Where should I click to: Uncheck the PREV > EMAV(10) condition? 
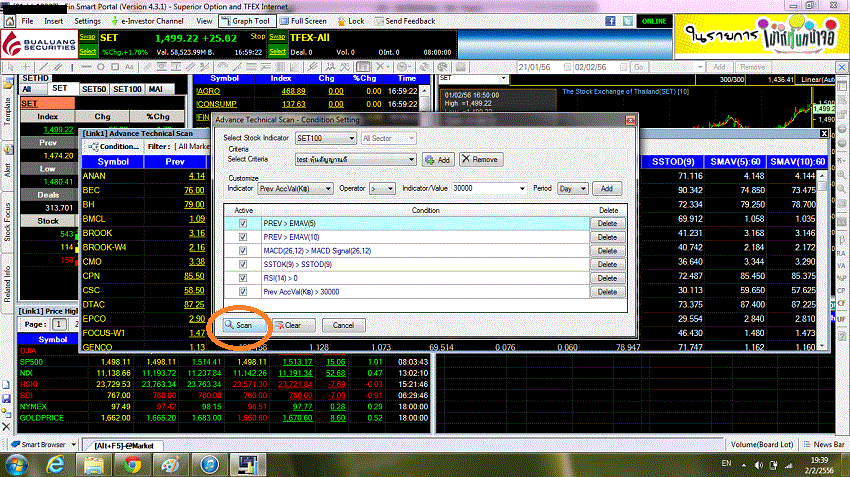(243, 237)
